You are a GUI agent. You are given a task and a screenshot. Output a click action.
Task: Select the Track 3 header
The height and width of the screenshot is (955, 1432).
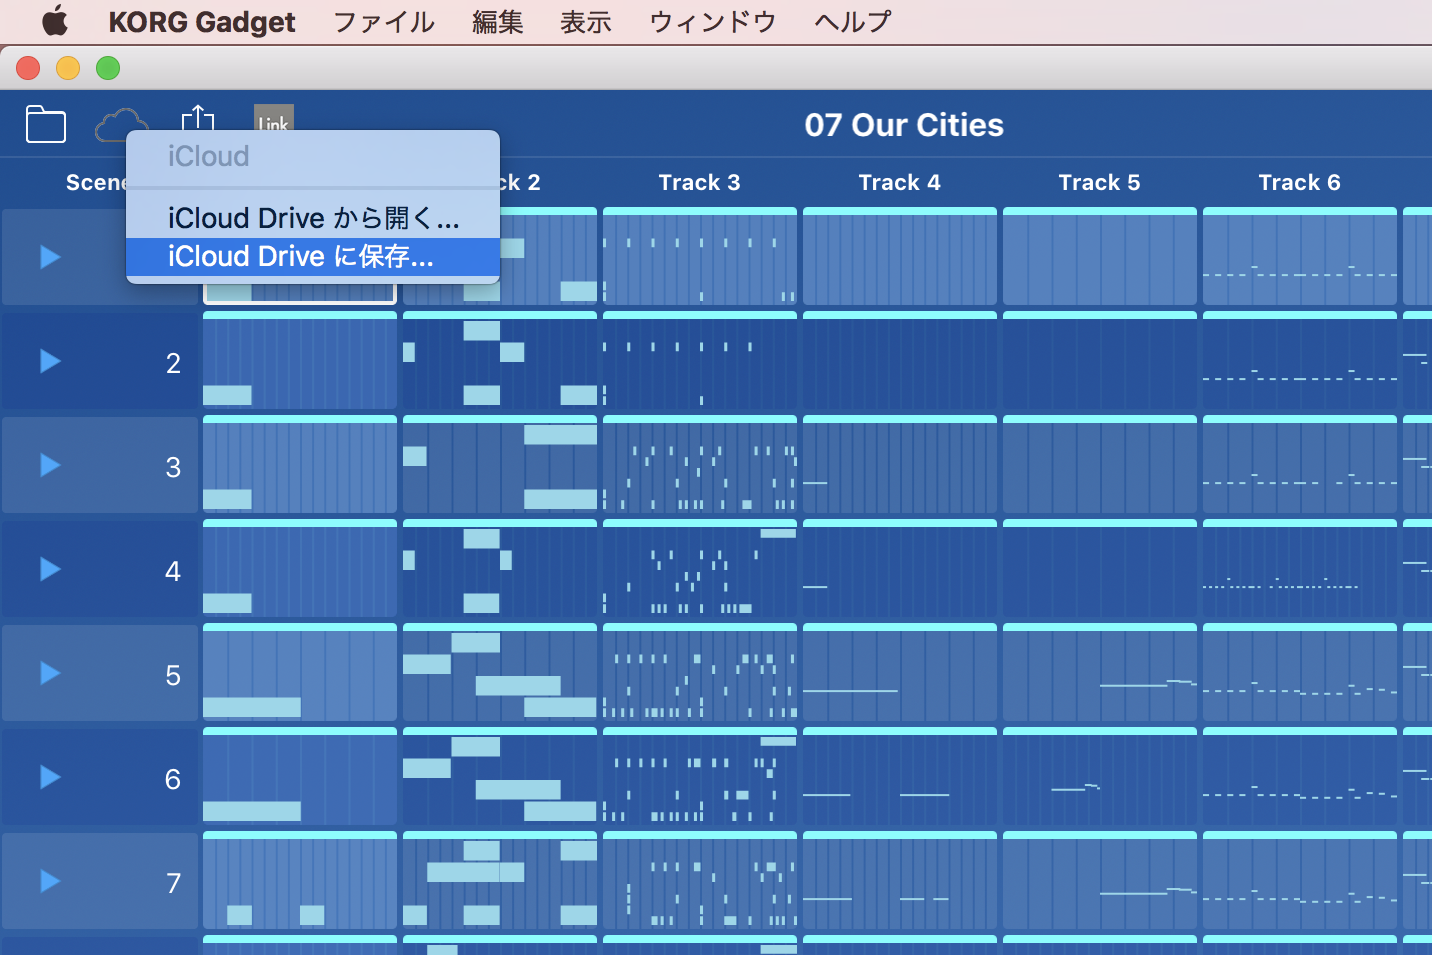point(699,182)
